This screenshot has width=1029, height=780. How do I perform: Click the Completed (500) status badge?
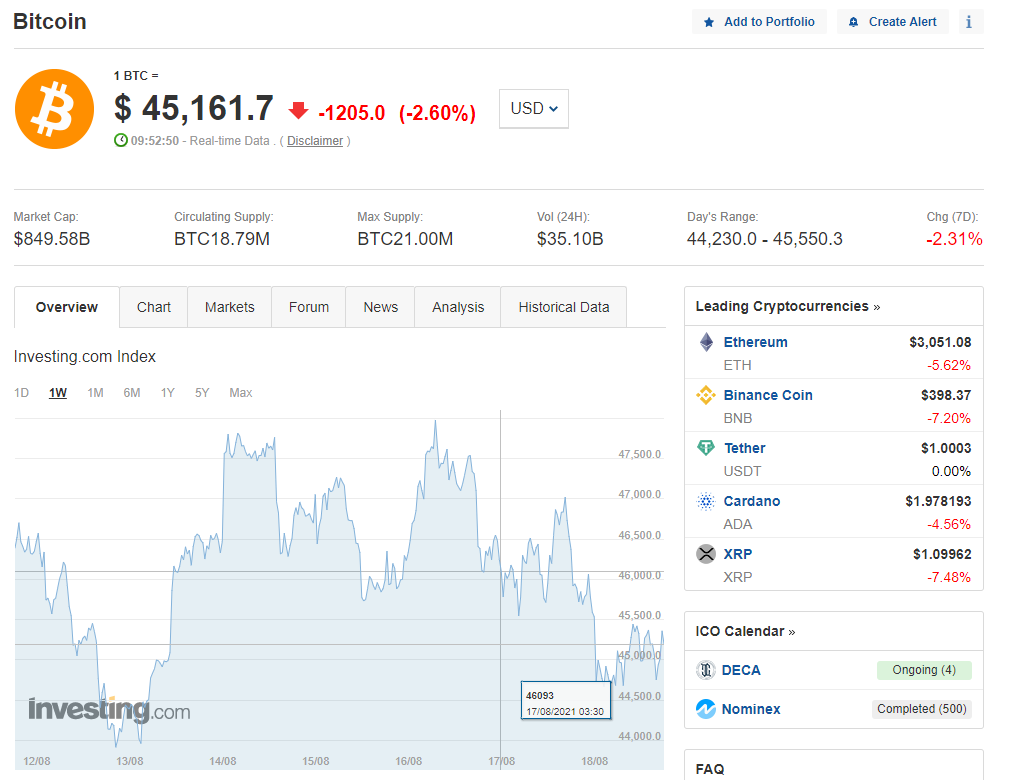[921, 709]
